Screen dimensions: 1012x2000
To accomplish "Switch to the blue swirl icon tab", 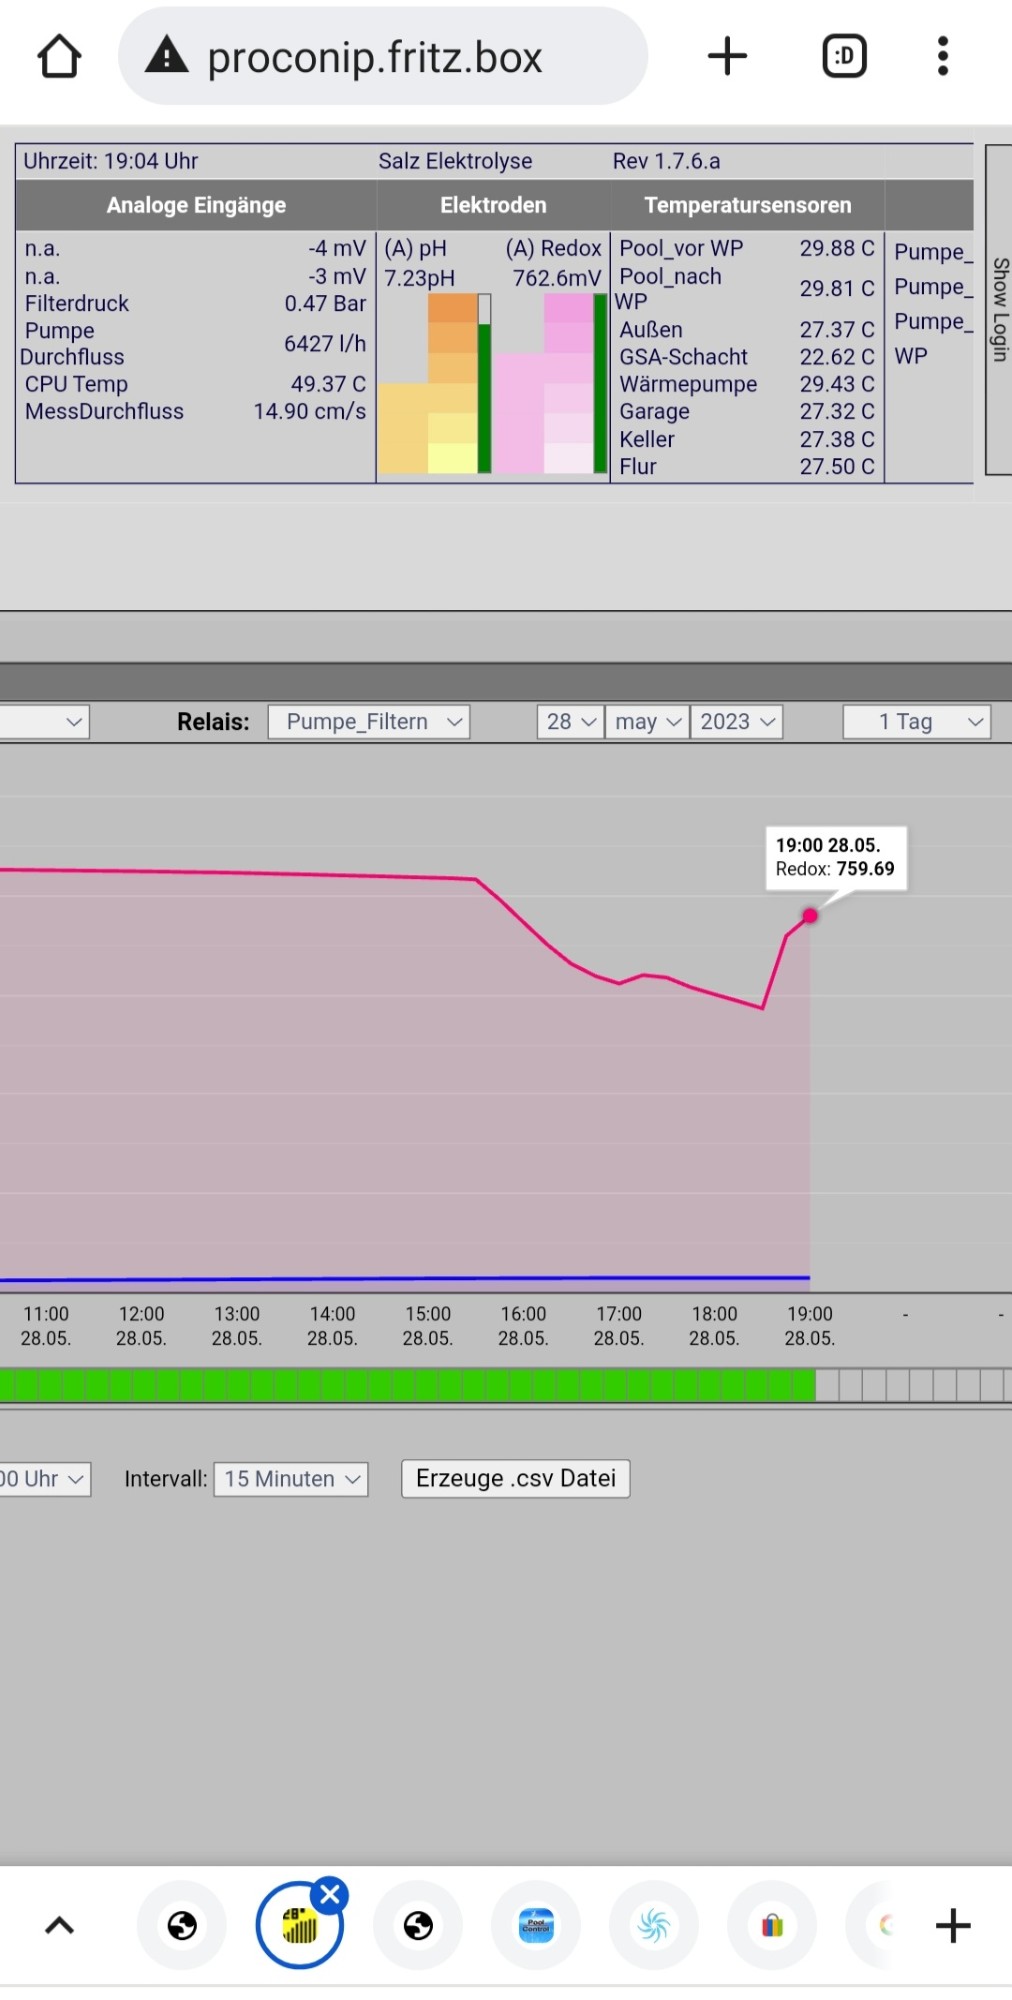I will click(x=654, y=1925).
